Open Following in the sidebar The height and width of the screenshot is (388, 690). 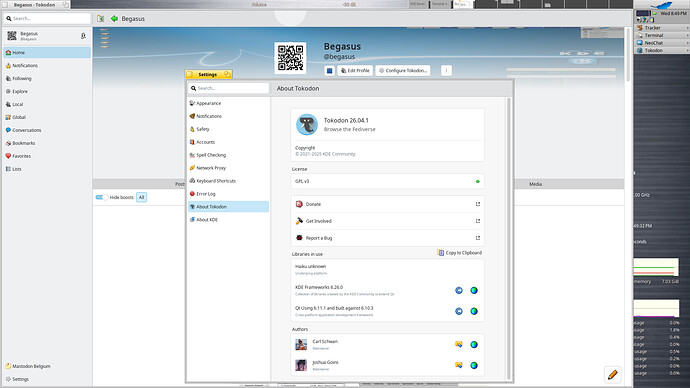pos(47,78)
